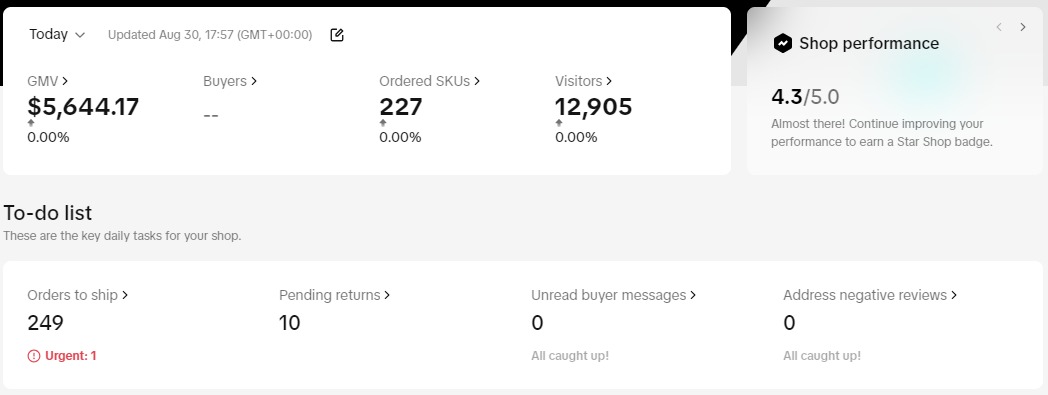Open Visitors metric details
The image size is (1048, 395).
click(x=583, y=81)
